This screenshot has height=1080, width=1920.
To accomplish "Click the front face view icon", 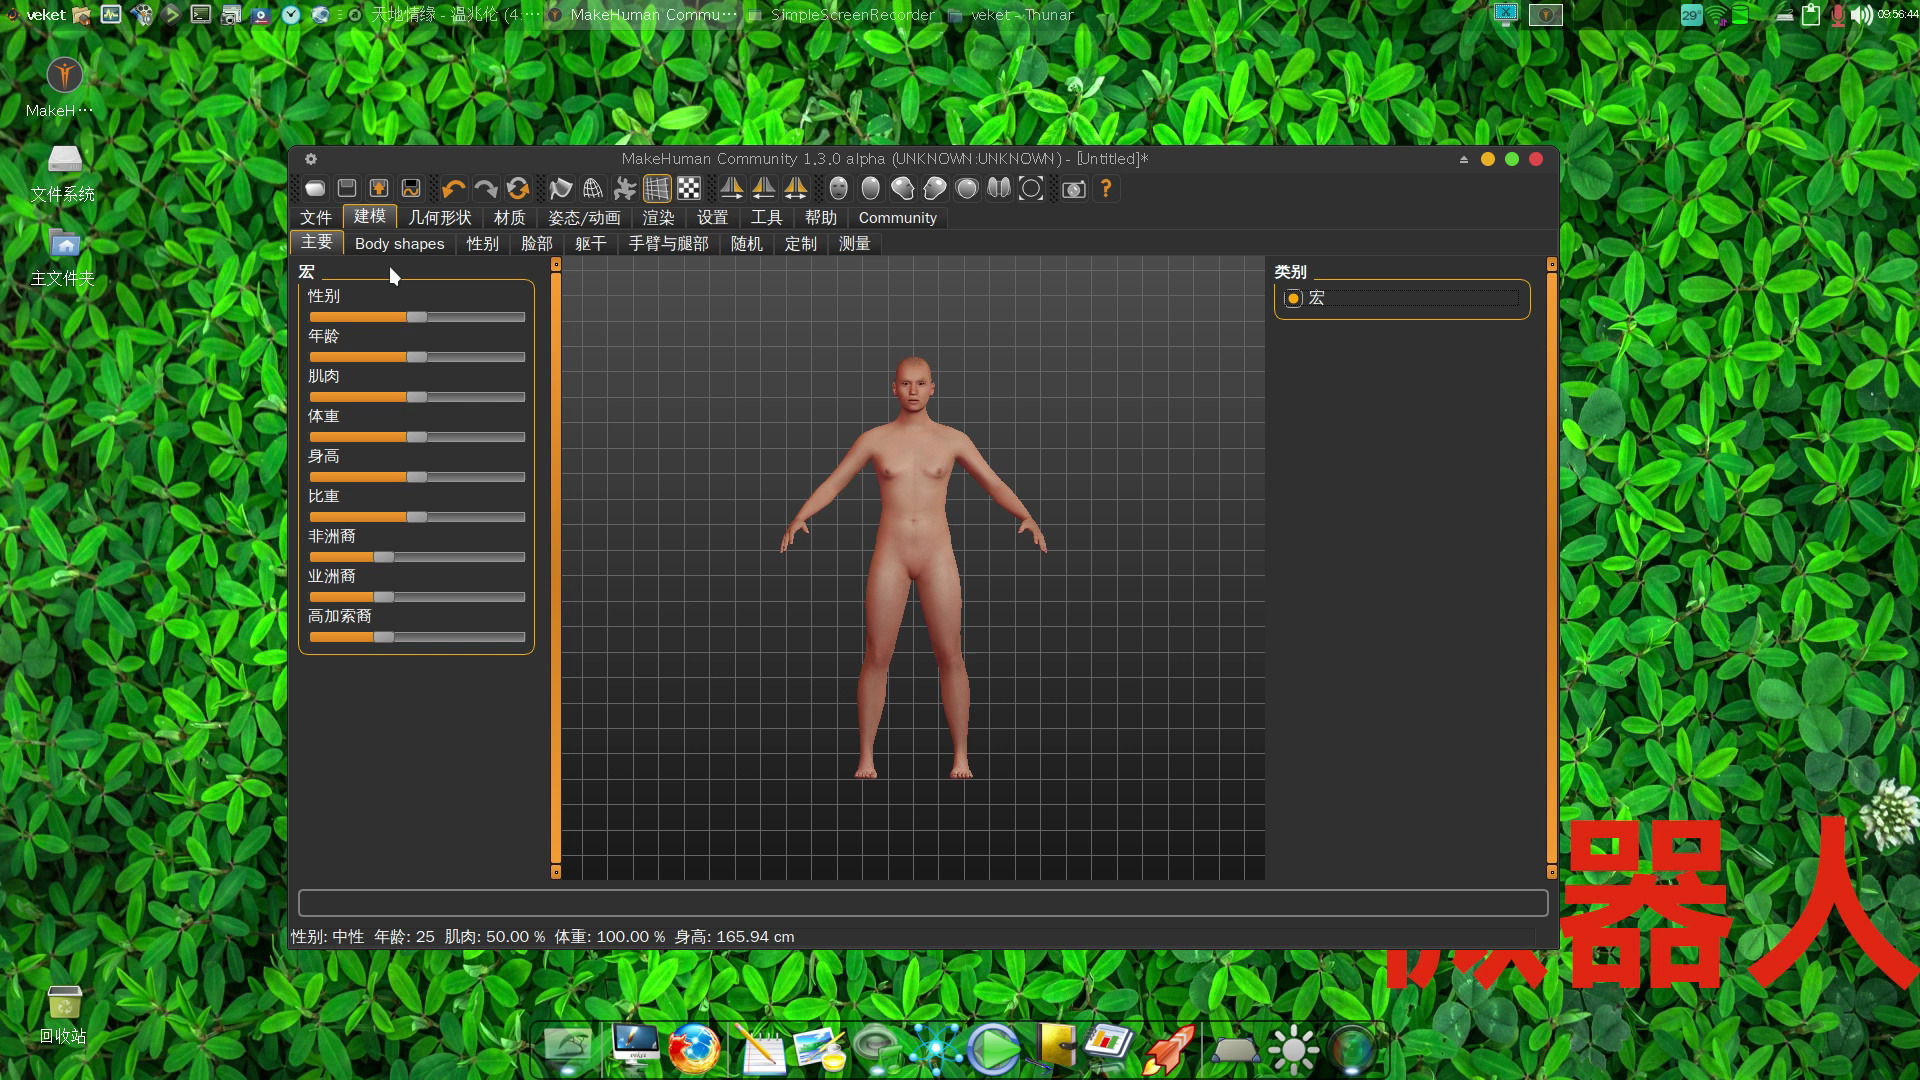I will pyautogui.click(x=839, y=189).
